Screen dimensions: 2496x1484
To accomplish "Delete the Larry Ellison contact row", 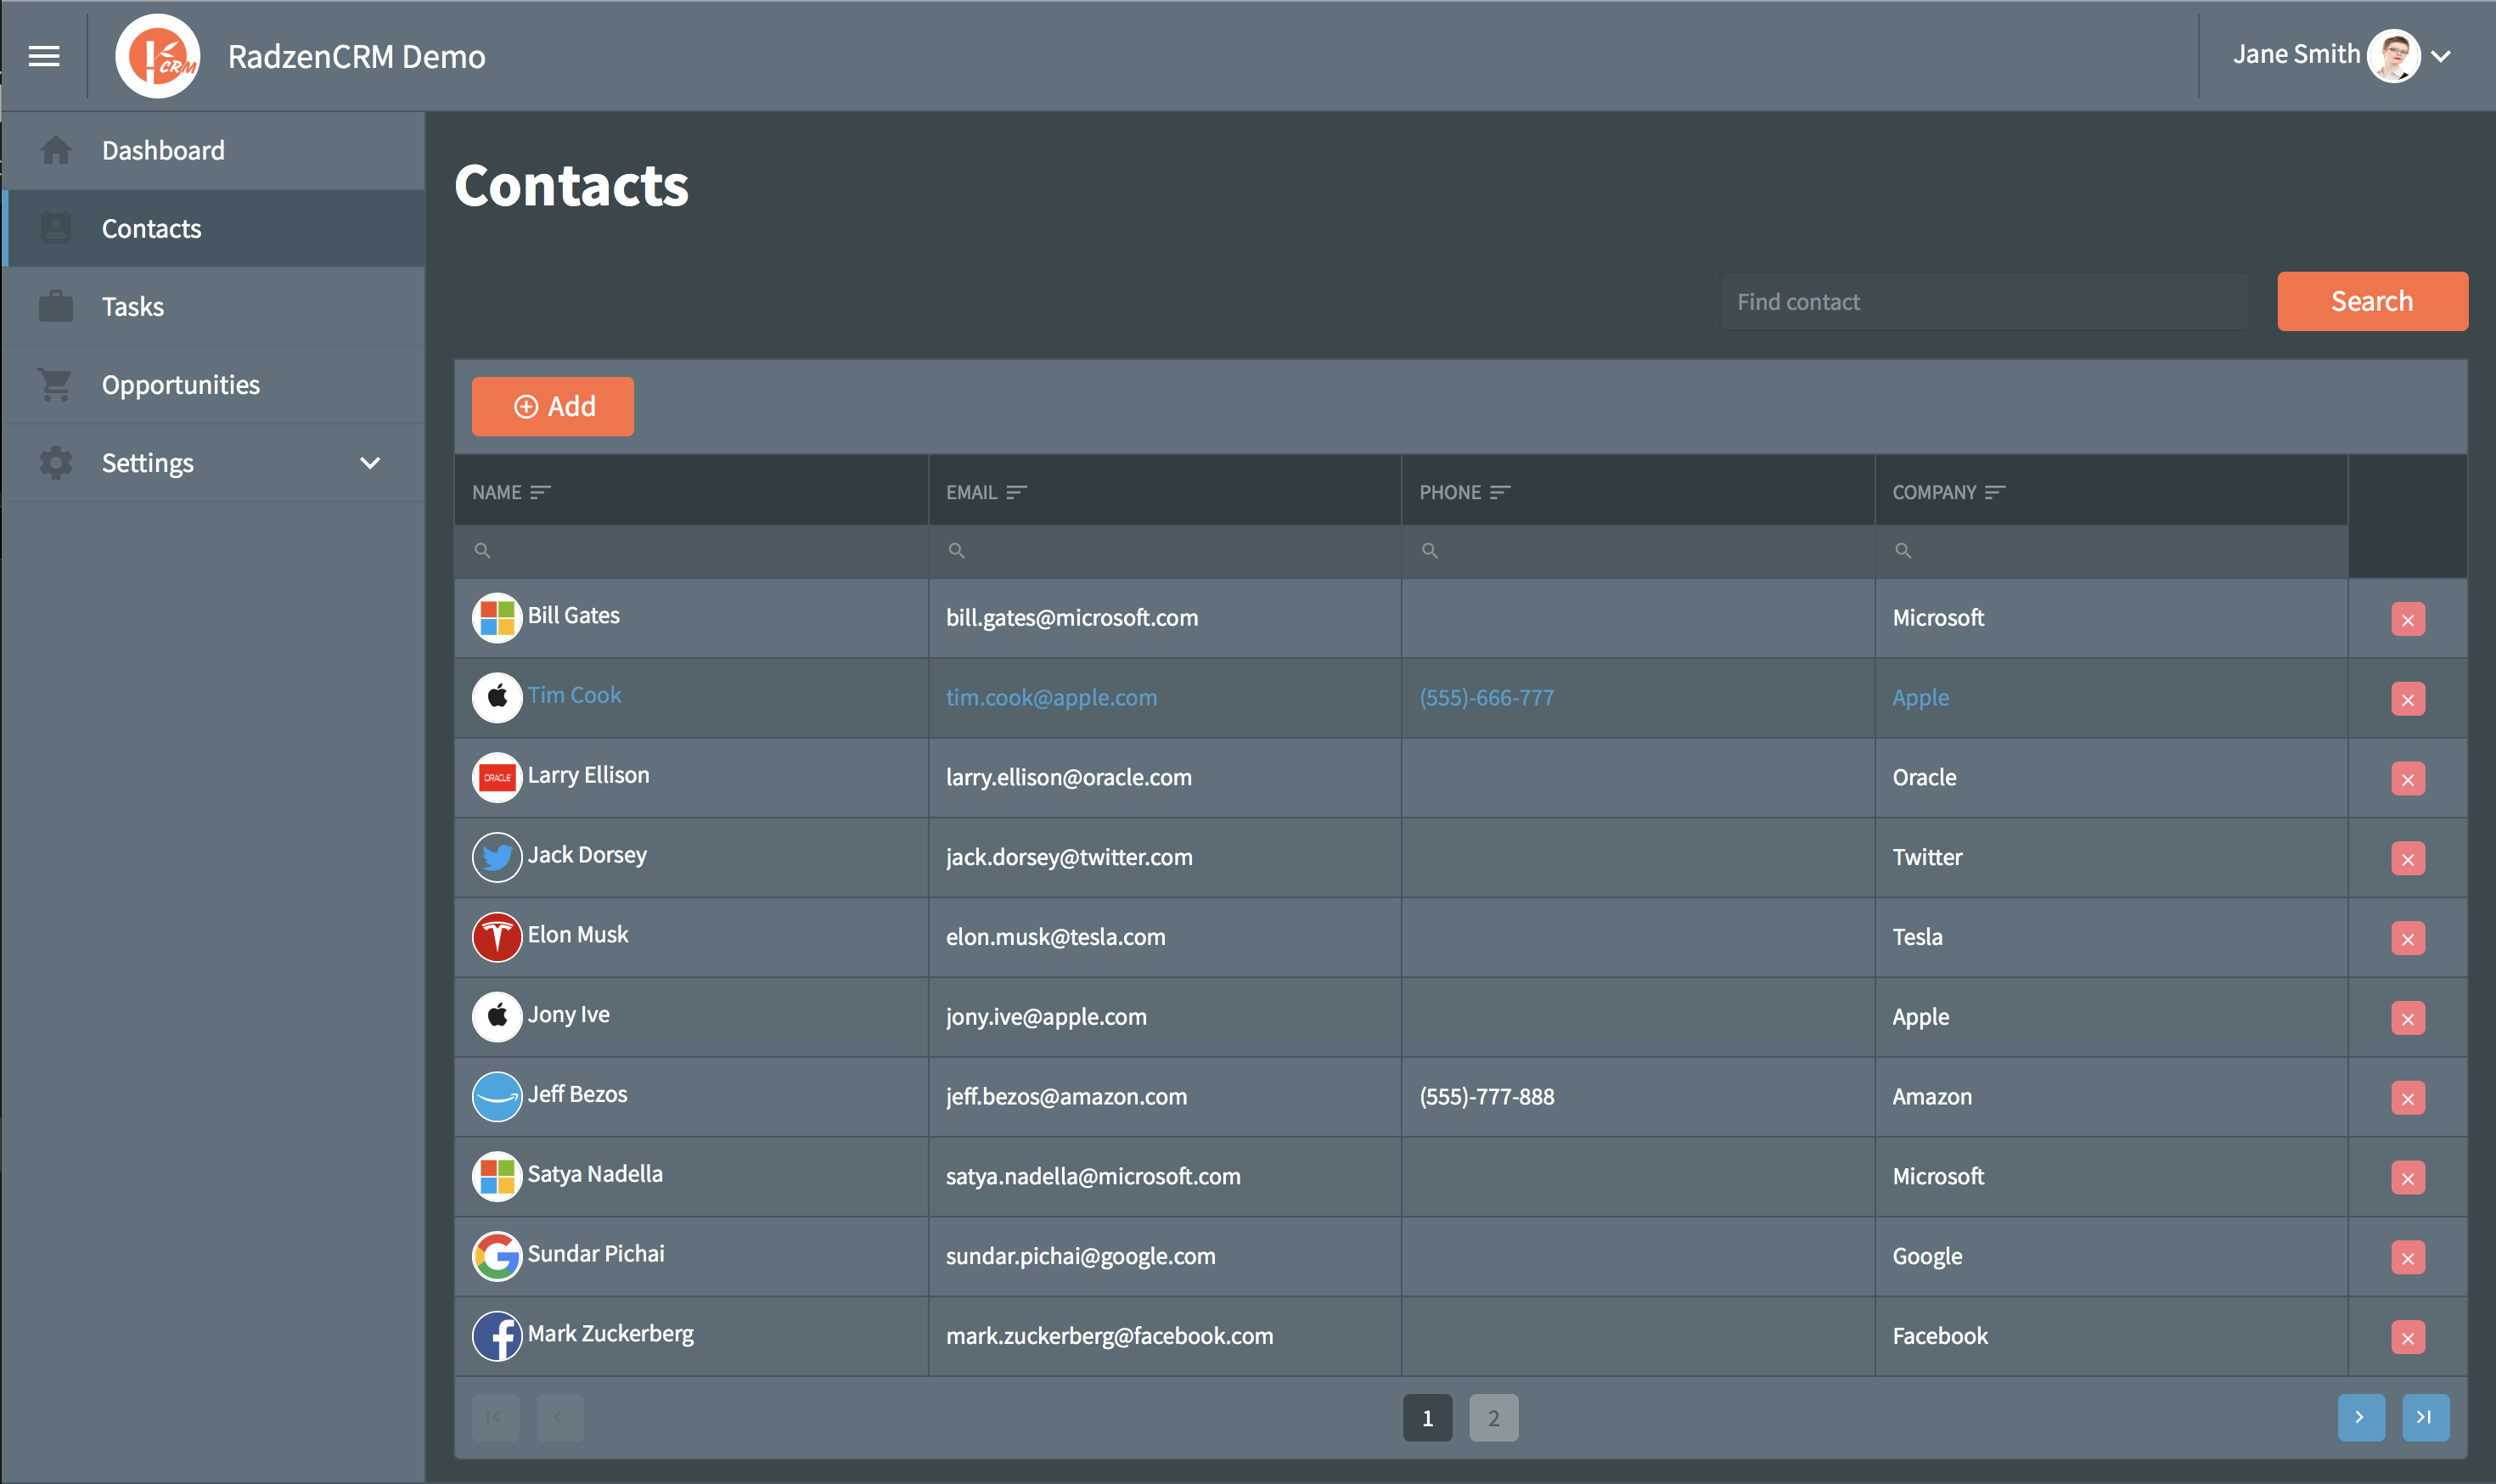I will (x=2408, y=779).
